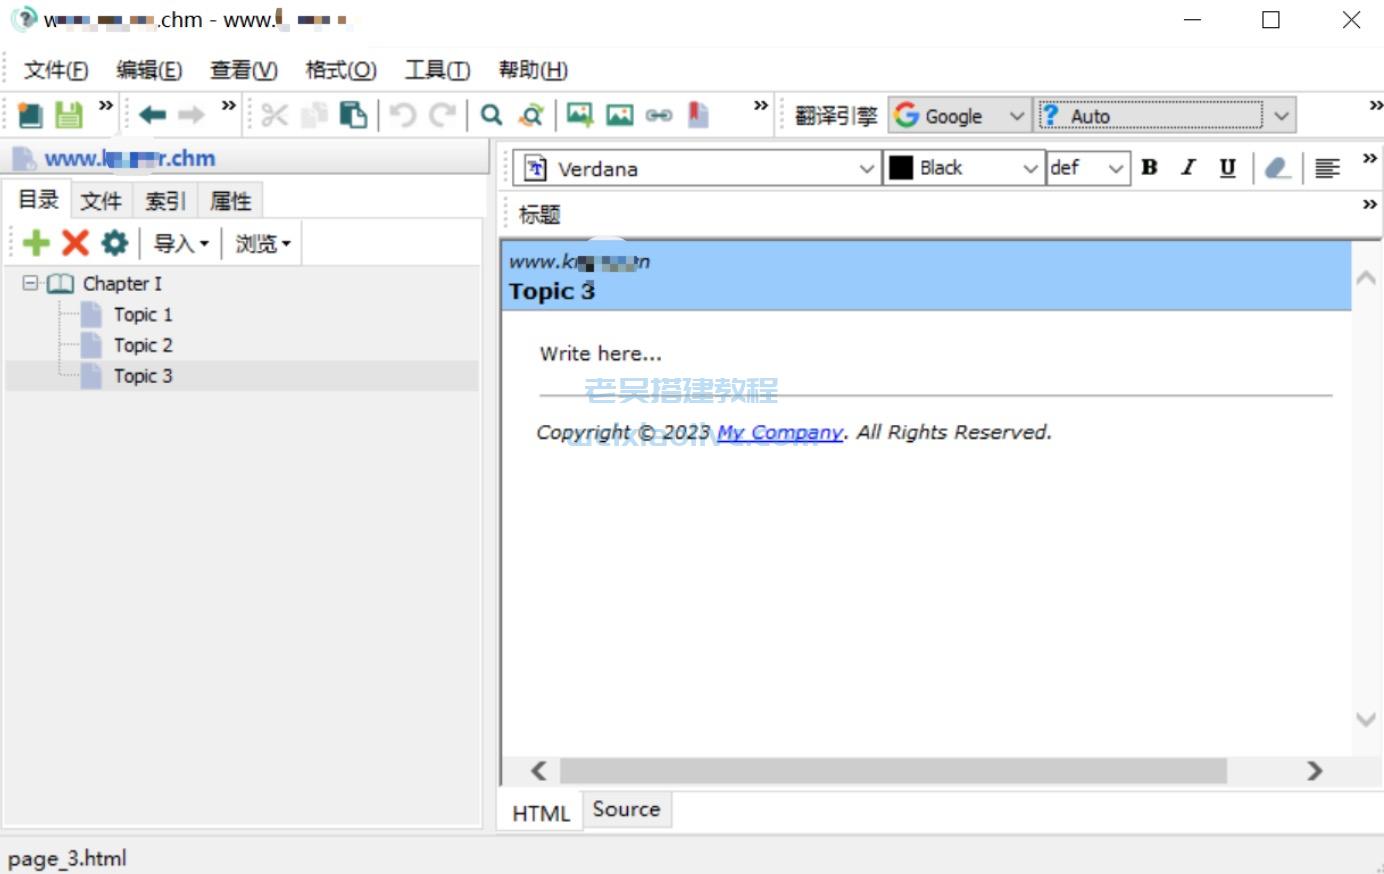Image resolution: width=1384 pixels, height=874 pixels.
Task: Click the My Company copyright link
Action: pos(779,432)
